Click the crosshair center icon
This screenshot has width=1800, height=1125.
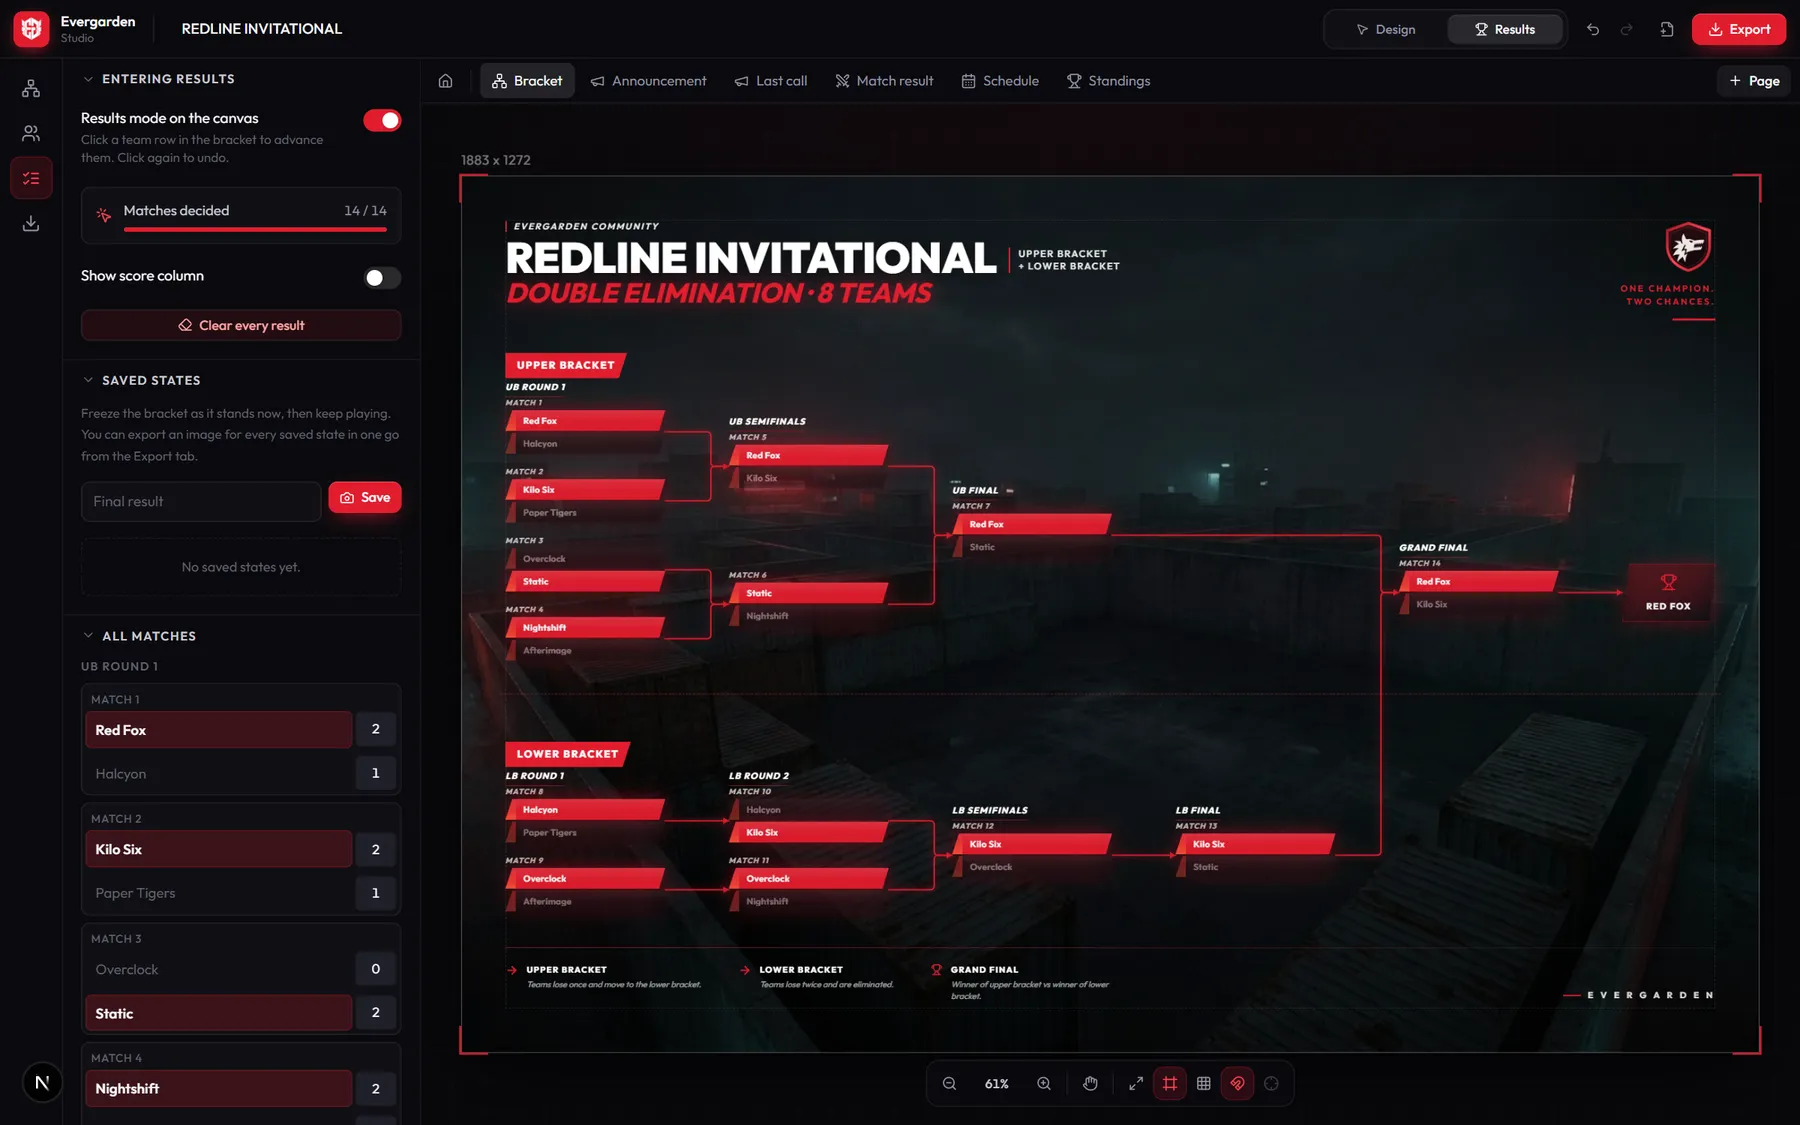(1272, 1083)
